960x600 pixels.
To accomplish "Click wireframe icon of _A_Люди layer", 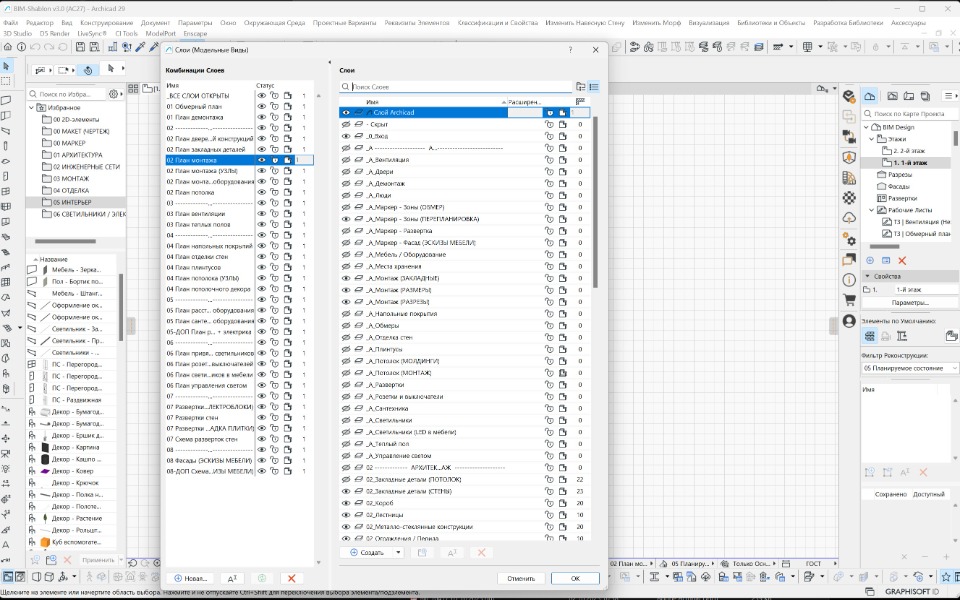I will click(359, 195).
